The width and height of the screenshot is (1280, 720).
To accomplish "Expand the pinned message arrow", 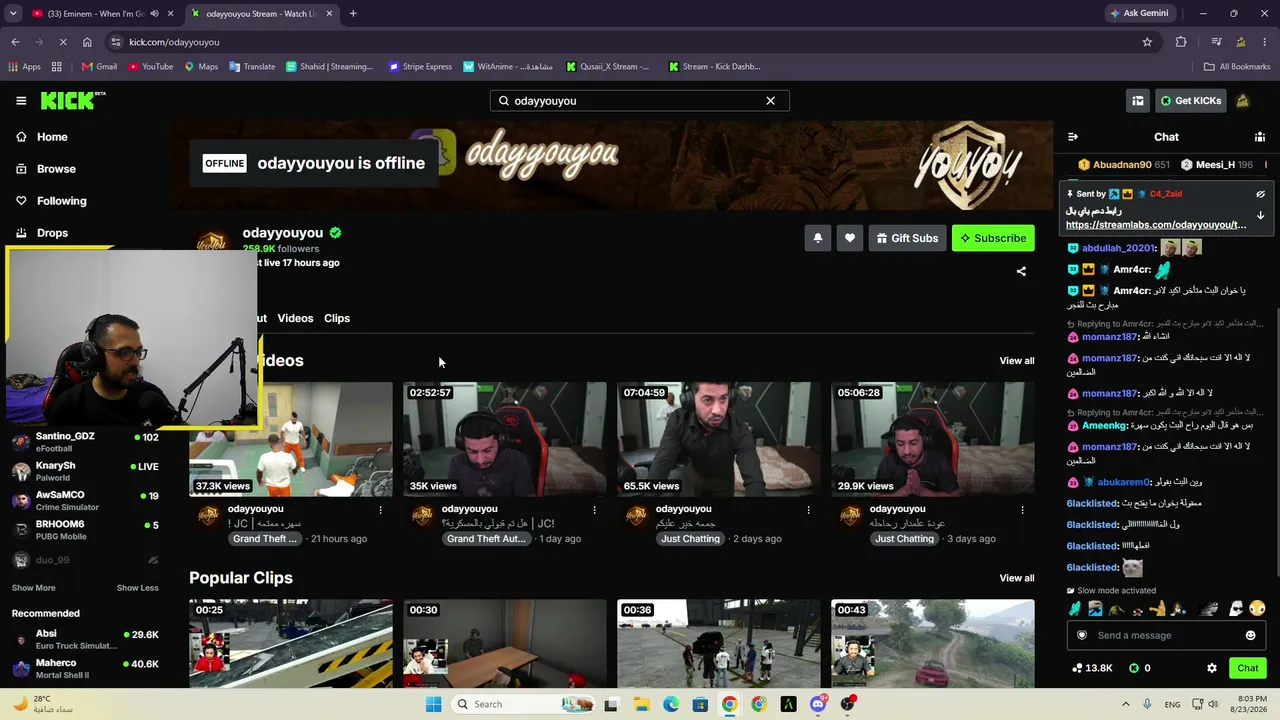I will (x=1260, y=215).
